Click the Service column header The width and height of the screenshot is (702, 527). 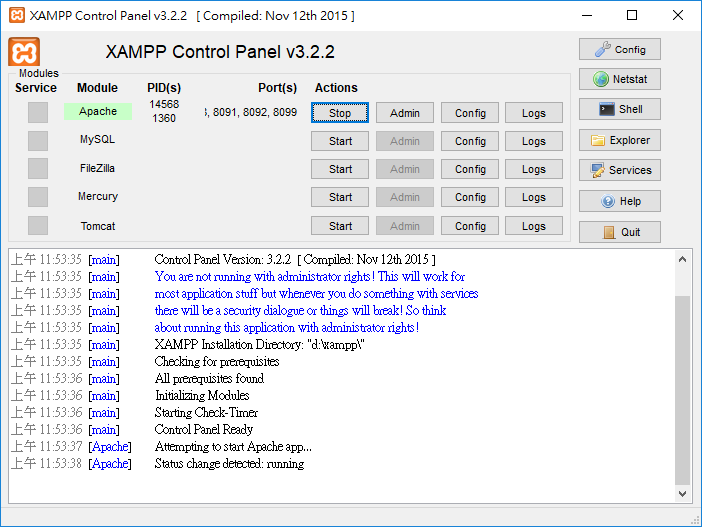(36, 88)
